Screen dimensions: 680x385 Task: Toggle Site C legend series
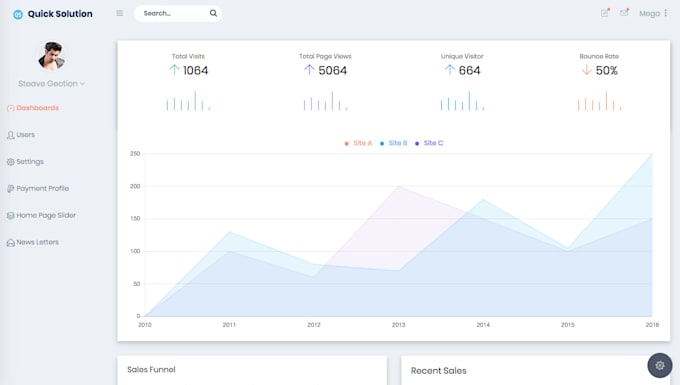[x=429, y=143]
